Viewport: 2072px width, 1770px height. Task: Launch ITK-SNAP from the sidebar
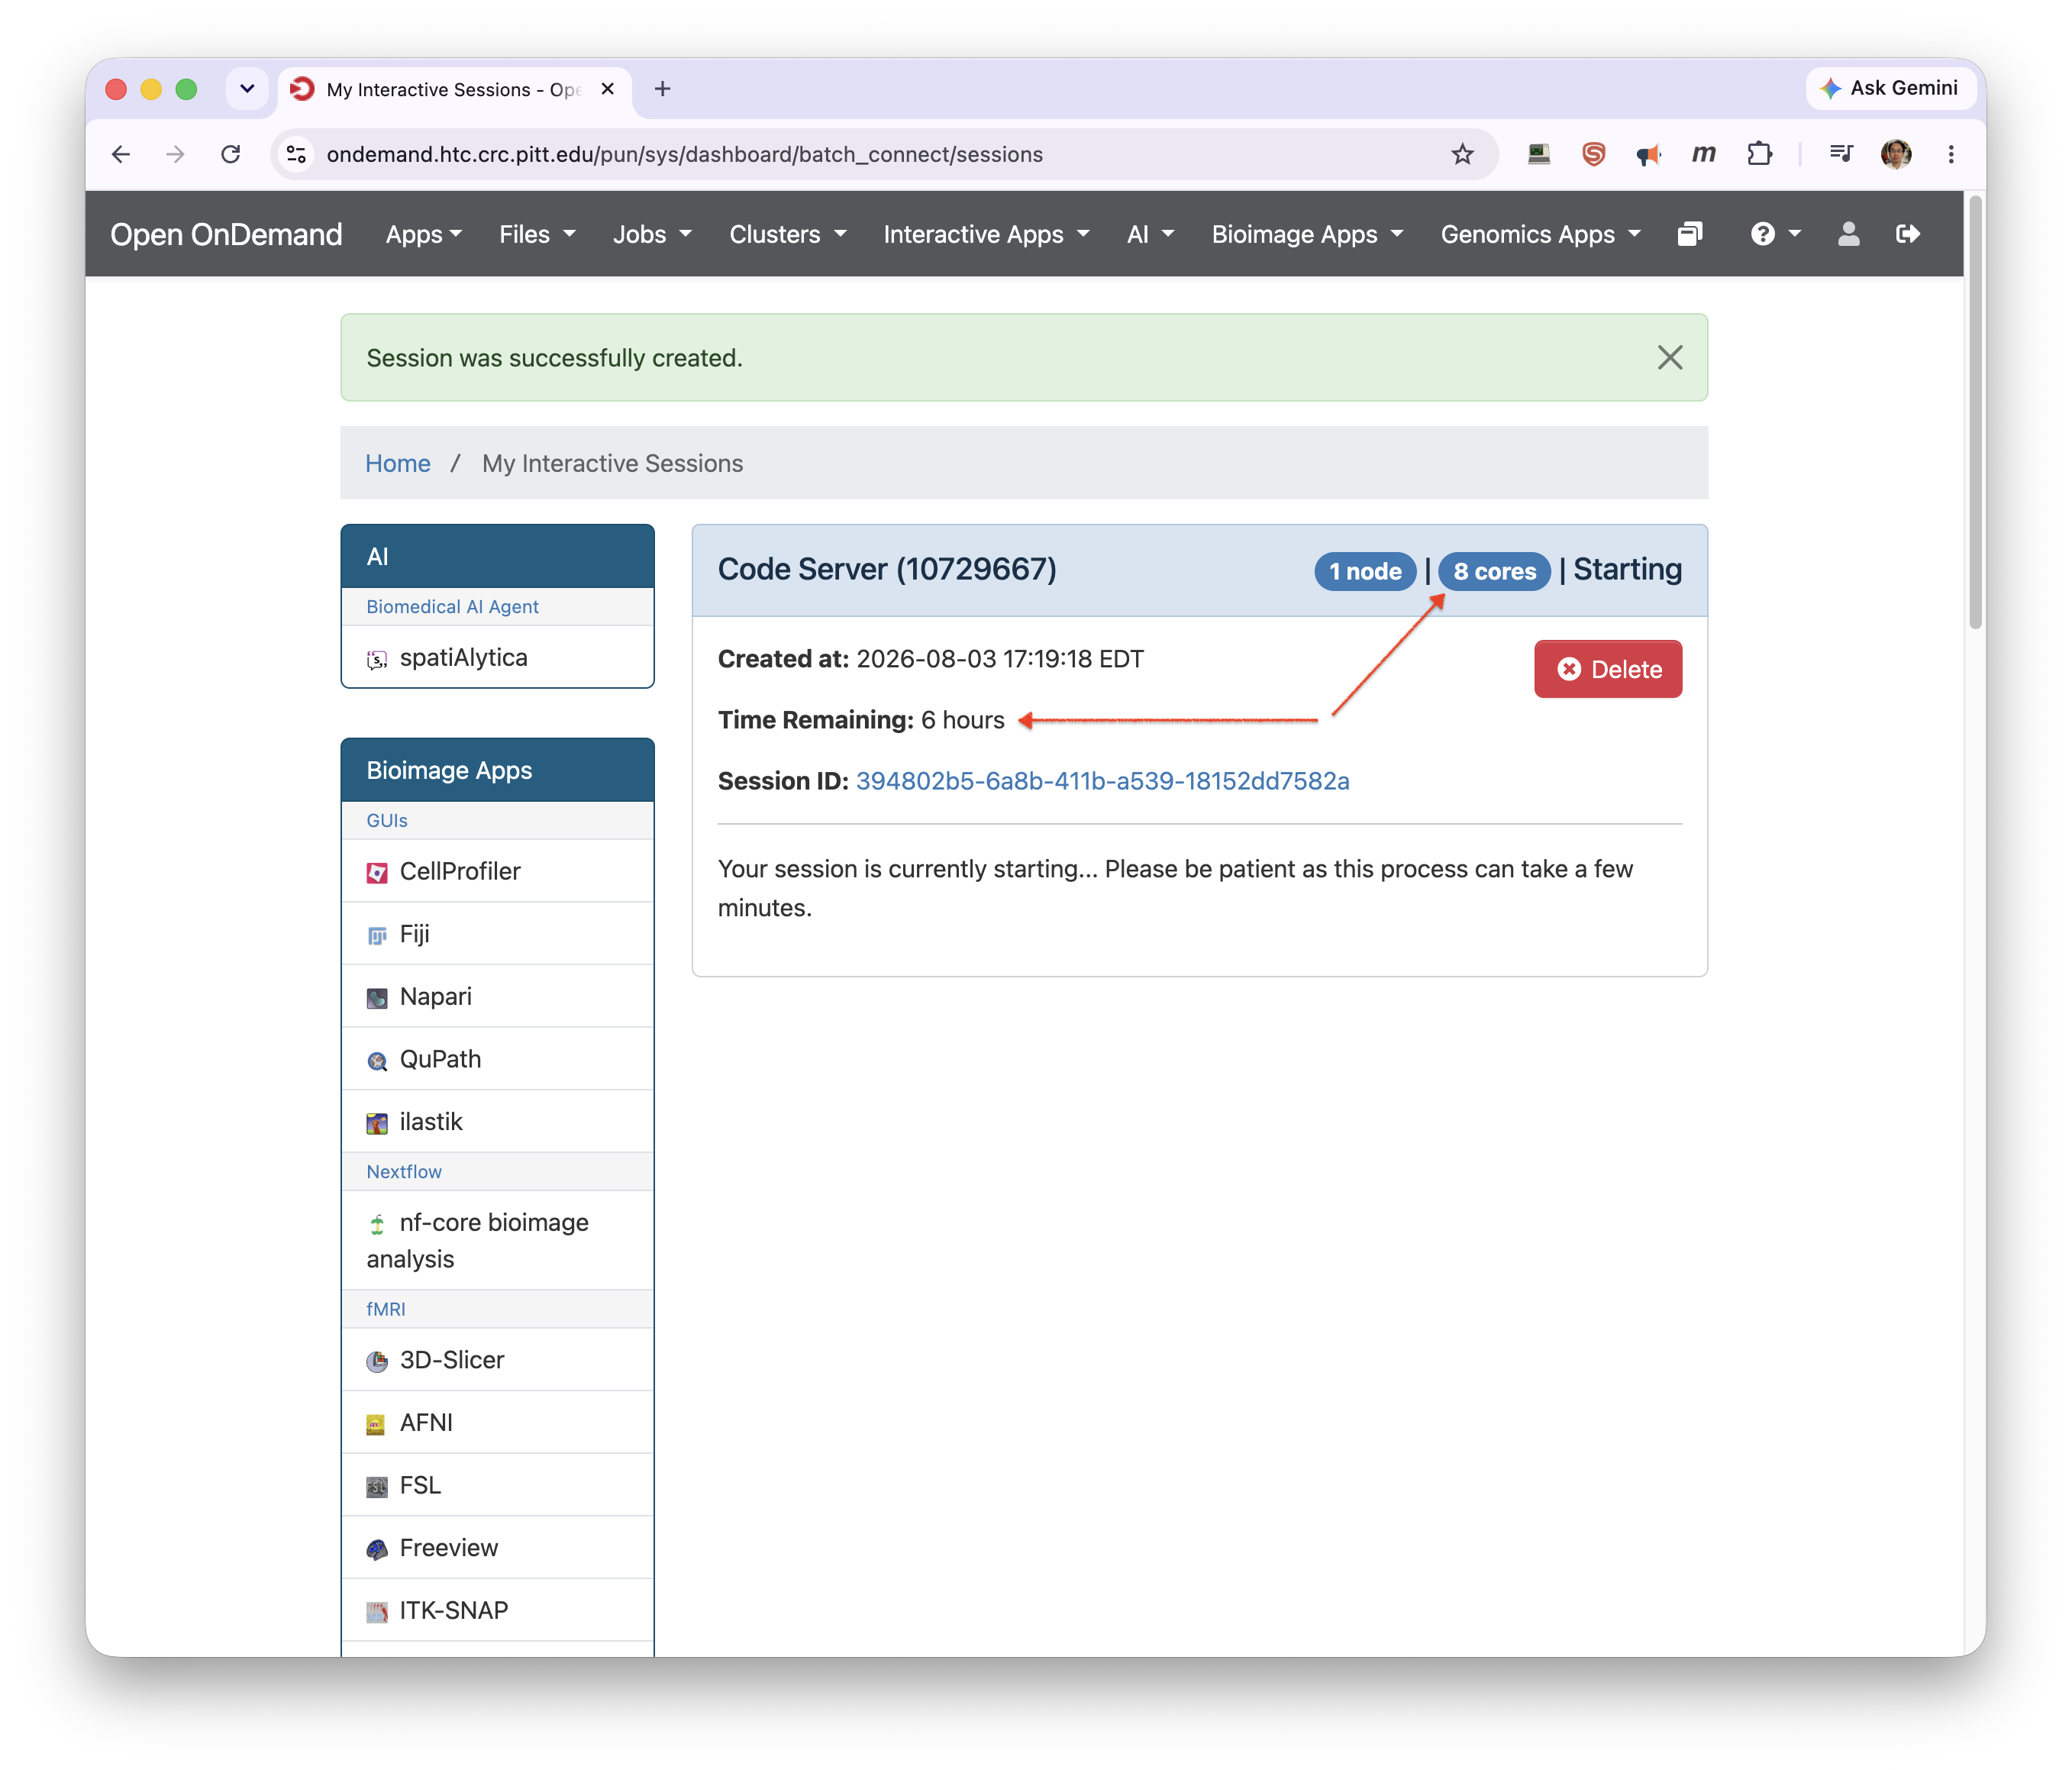coord(498,1610)
